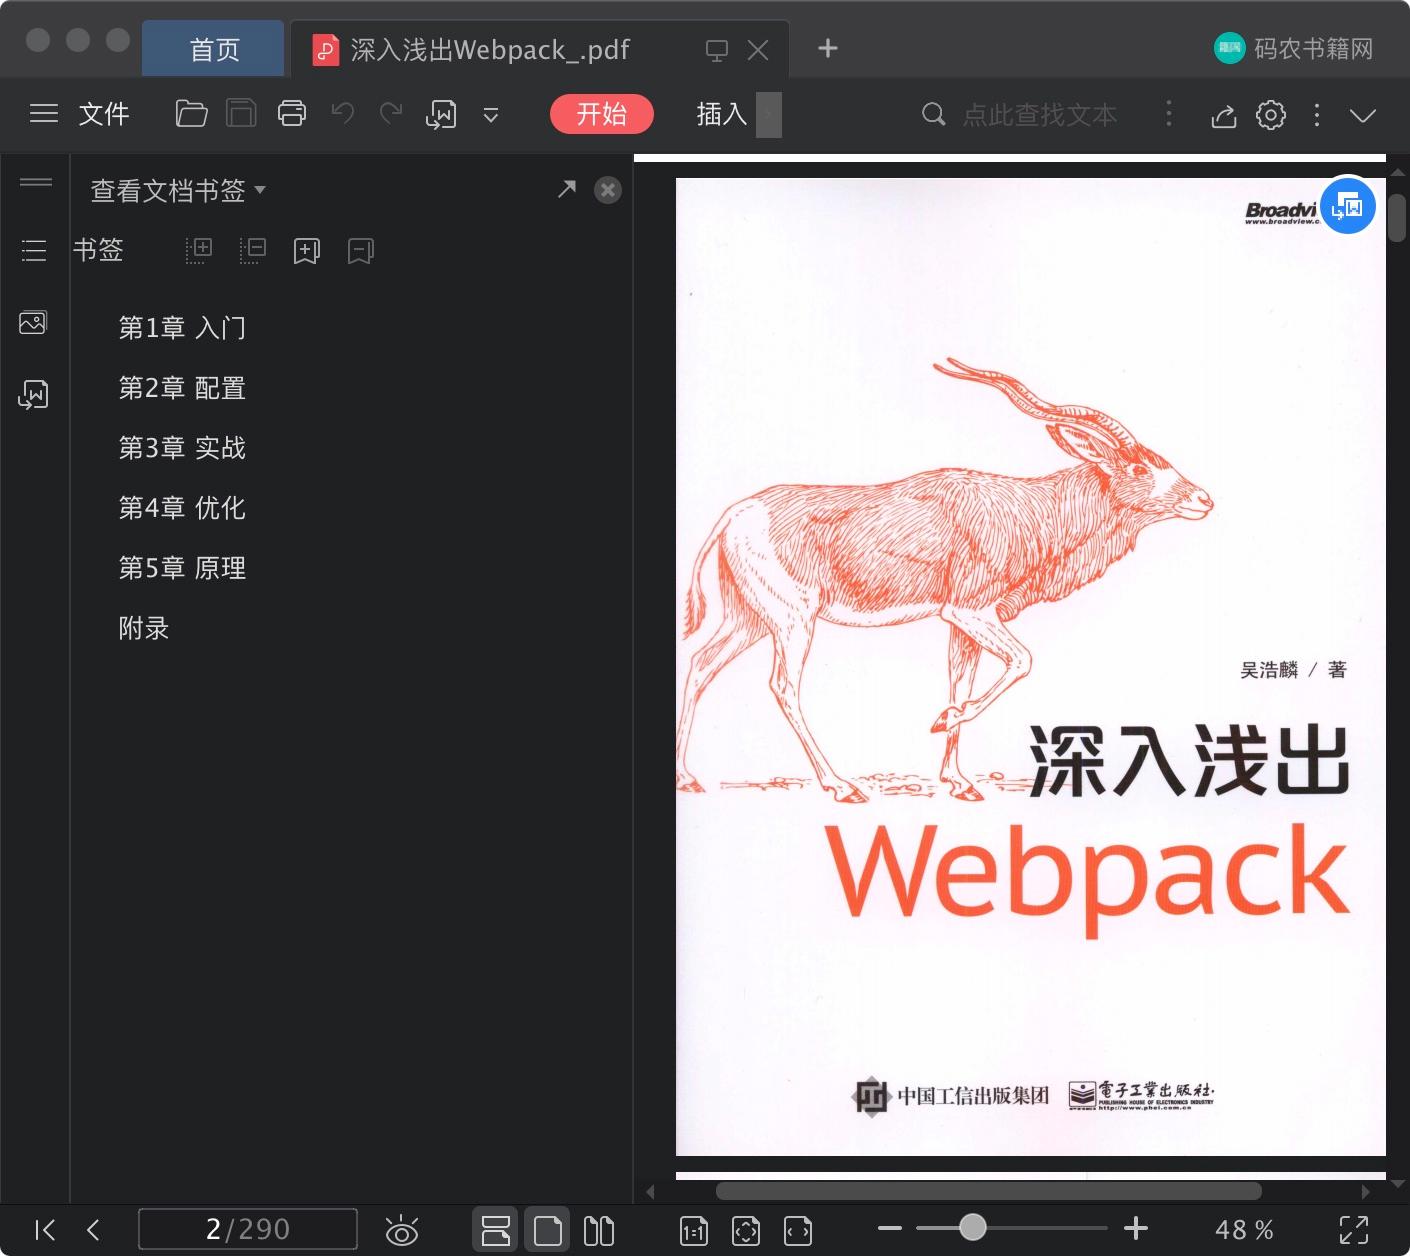Click the share export icon
The height and width of the screenshot is (1256, 1410).
[1224, 115]
